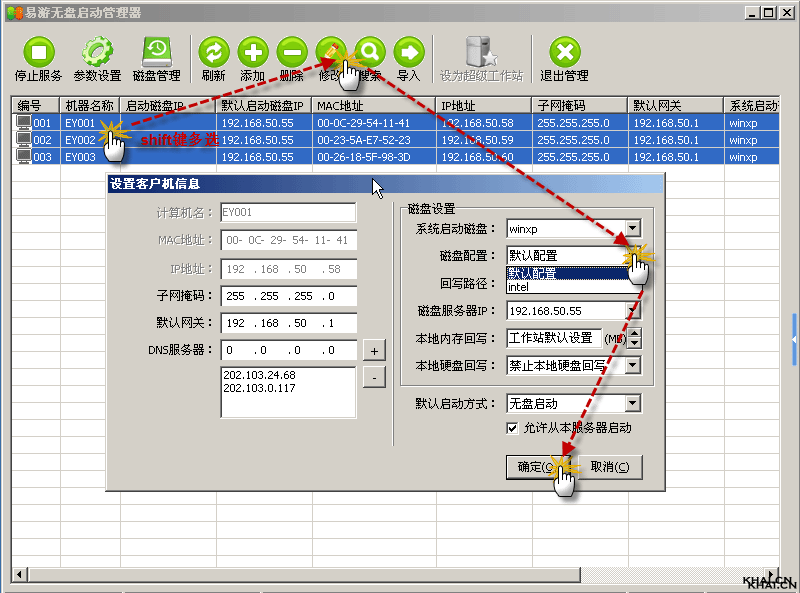800x593 pixels.
Task: Open 参数设置 from the toolbar
Action: pos(97,54)
